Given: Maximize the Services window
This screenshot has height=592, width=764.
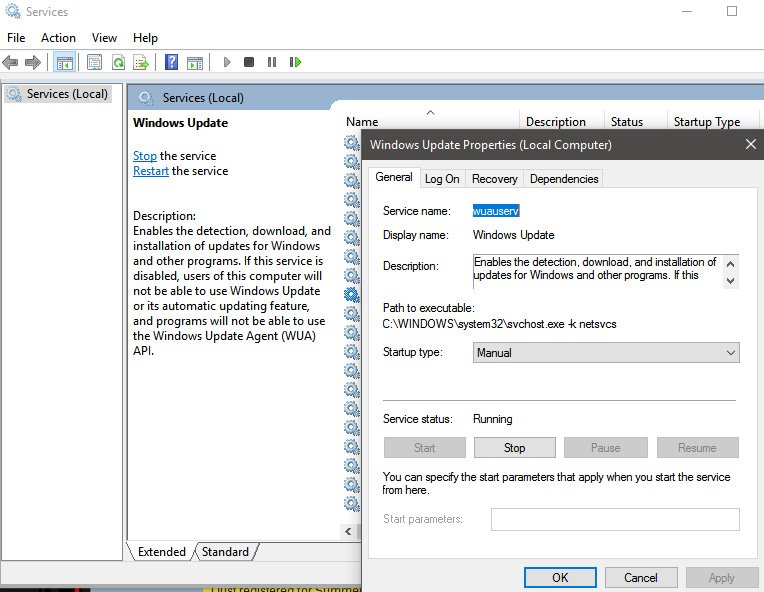Looking at the screenshot, I should [x=731, y=11].
